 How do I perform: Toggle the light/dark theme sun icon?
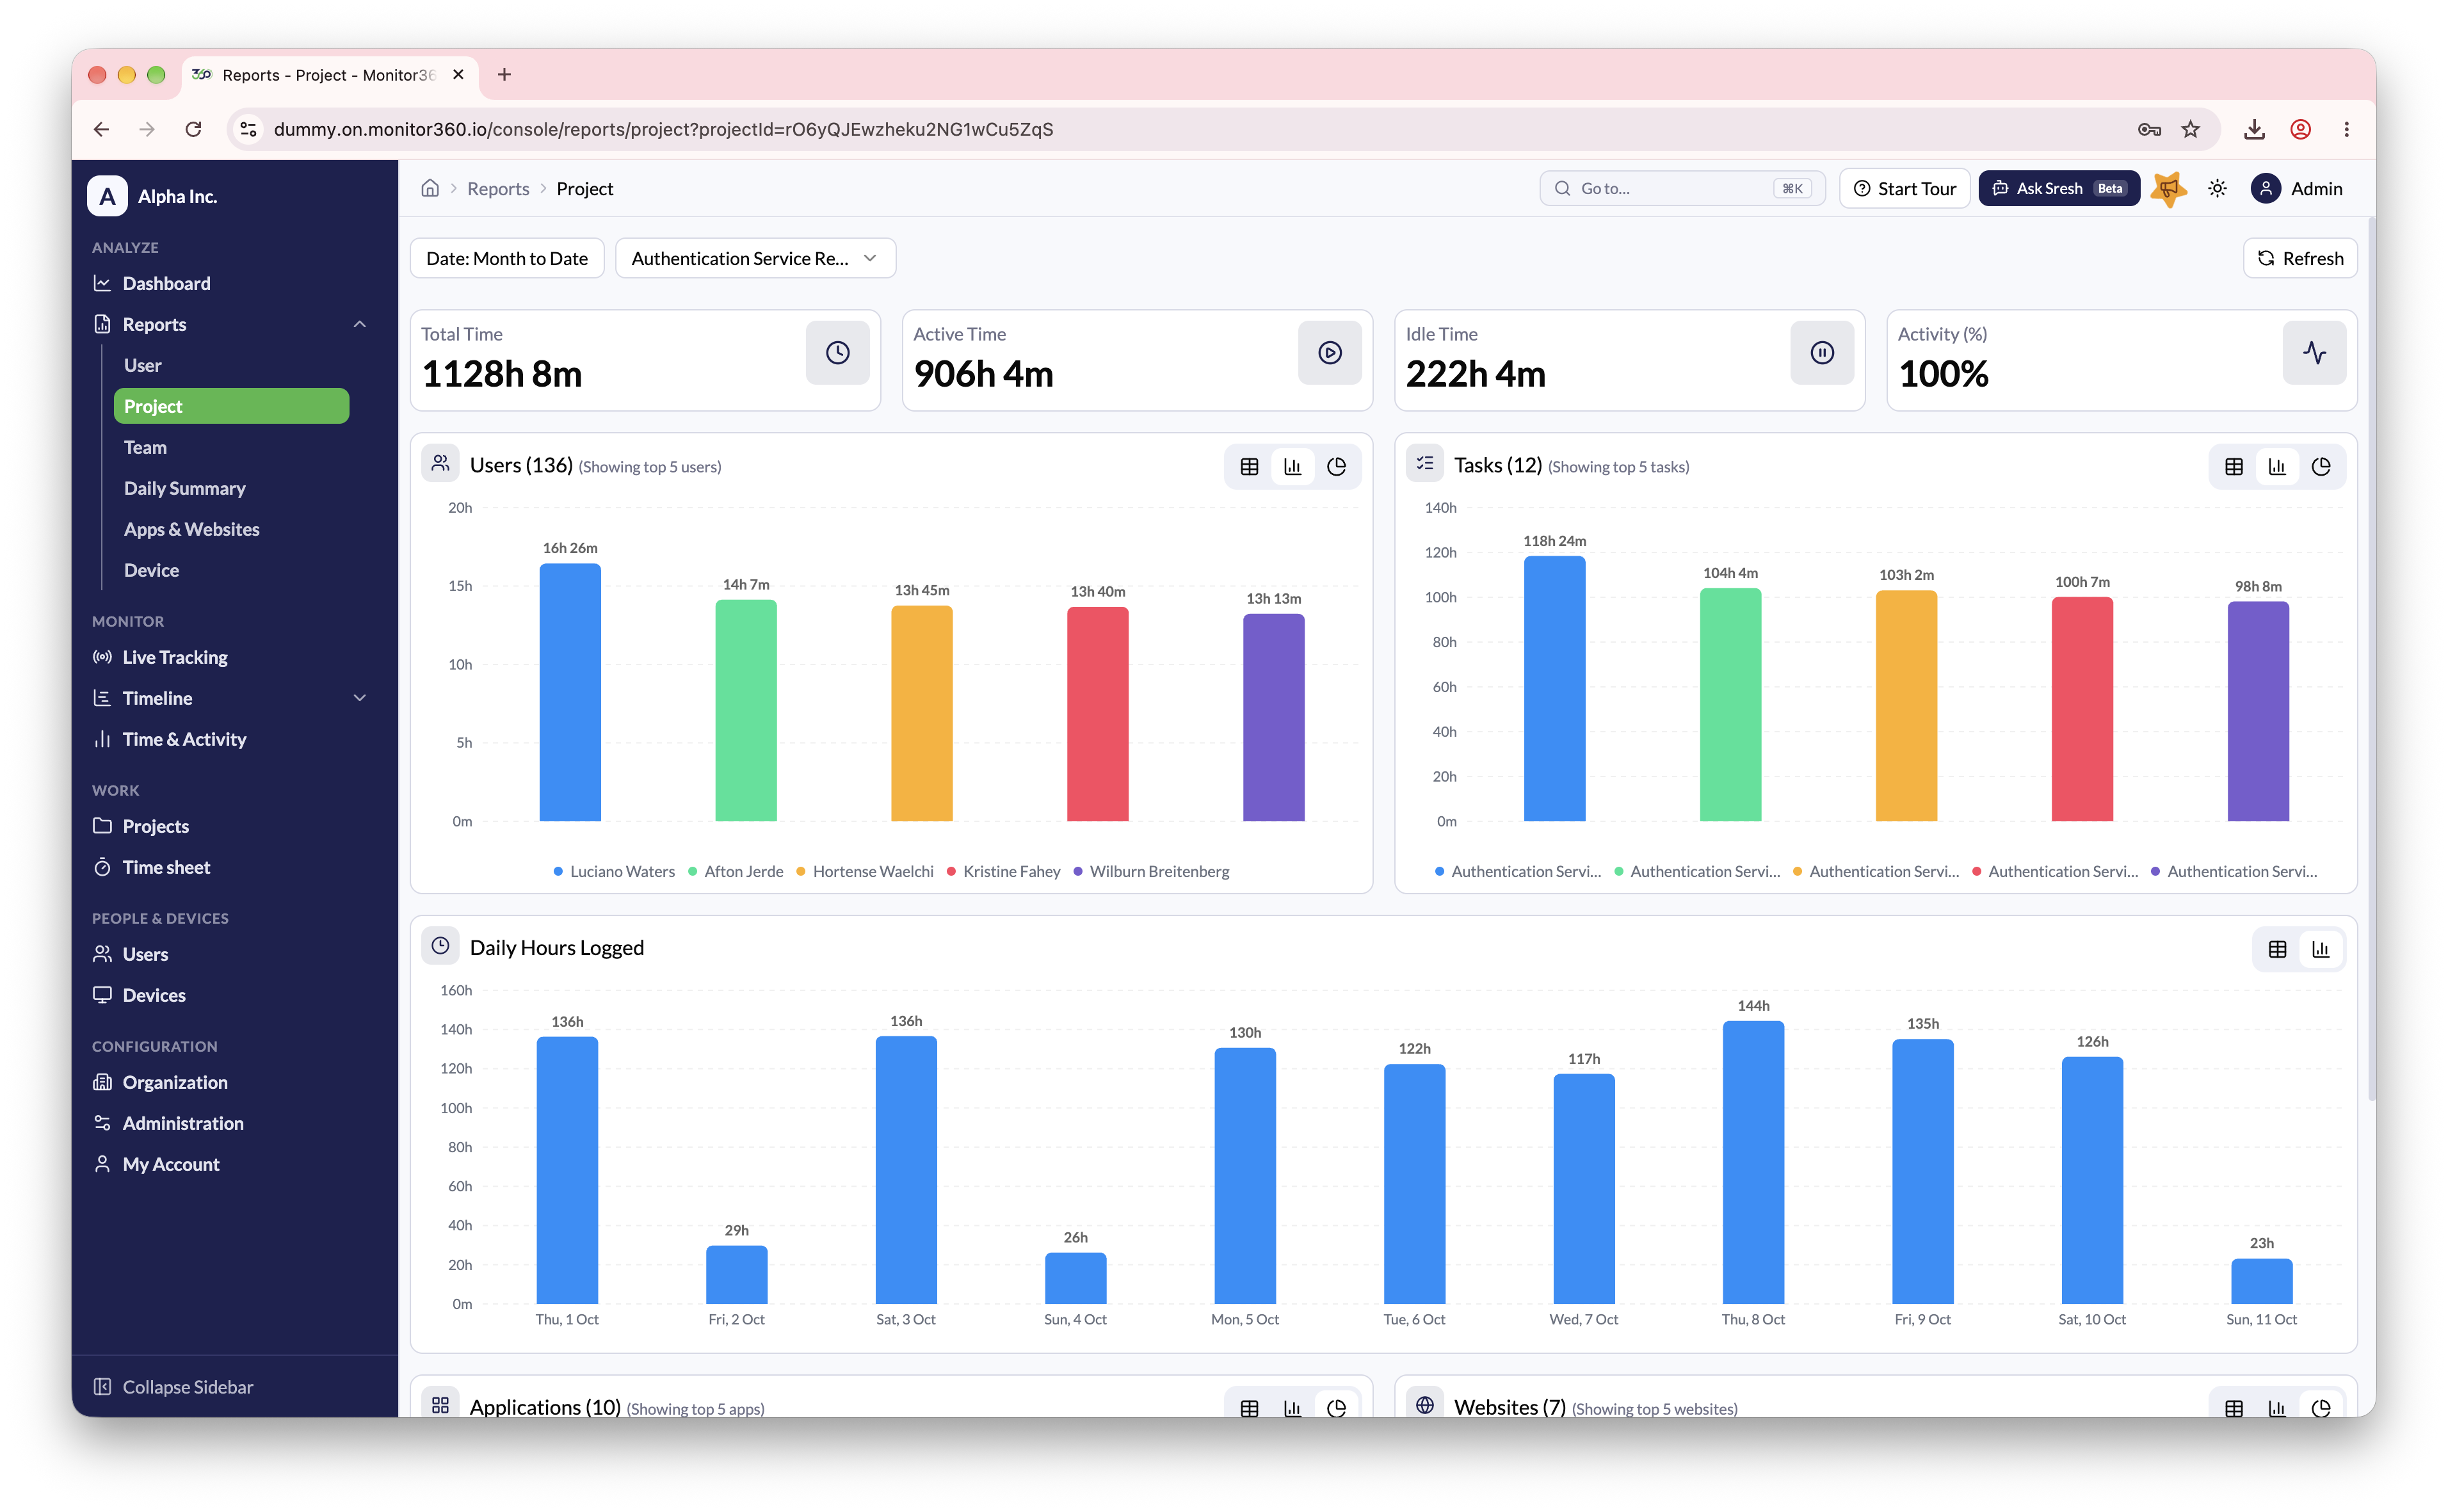coord(2217,188)
